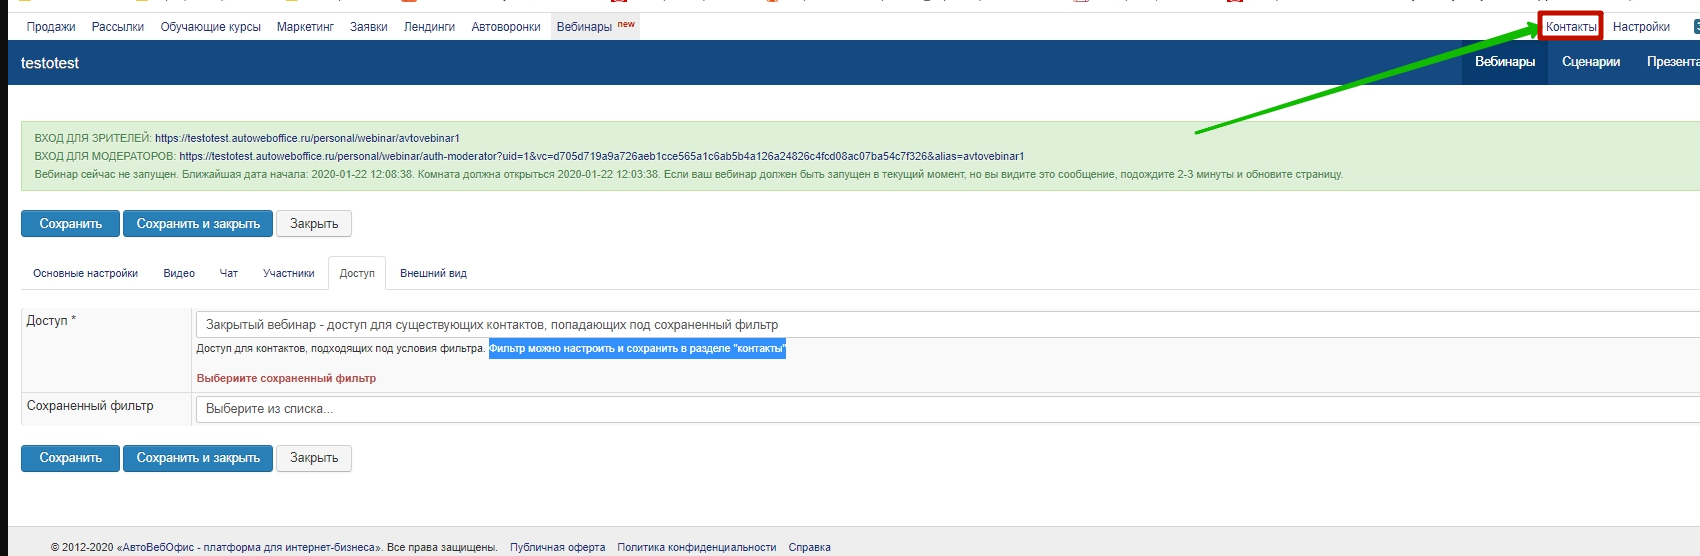Open the Политика конфиденциальности footer link
The width and height of the screenshot is (1700, 556).
(x=696, y=547)
